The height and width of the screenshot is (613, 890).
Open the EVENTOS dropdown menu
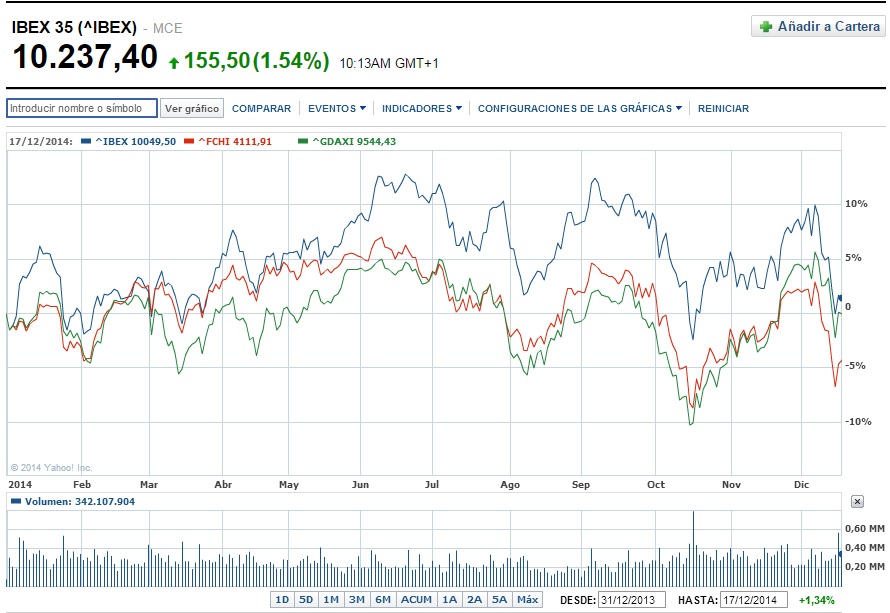[x=337, y=108]
